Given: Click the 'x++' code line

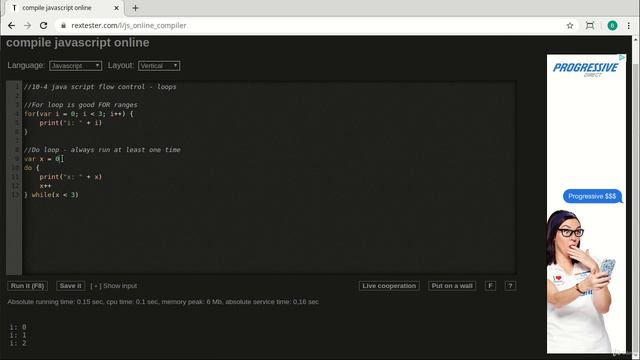Looking at the screenshot, I should click(x=45, y=186).
